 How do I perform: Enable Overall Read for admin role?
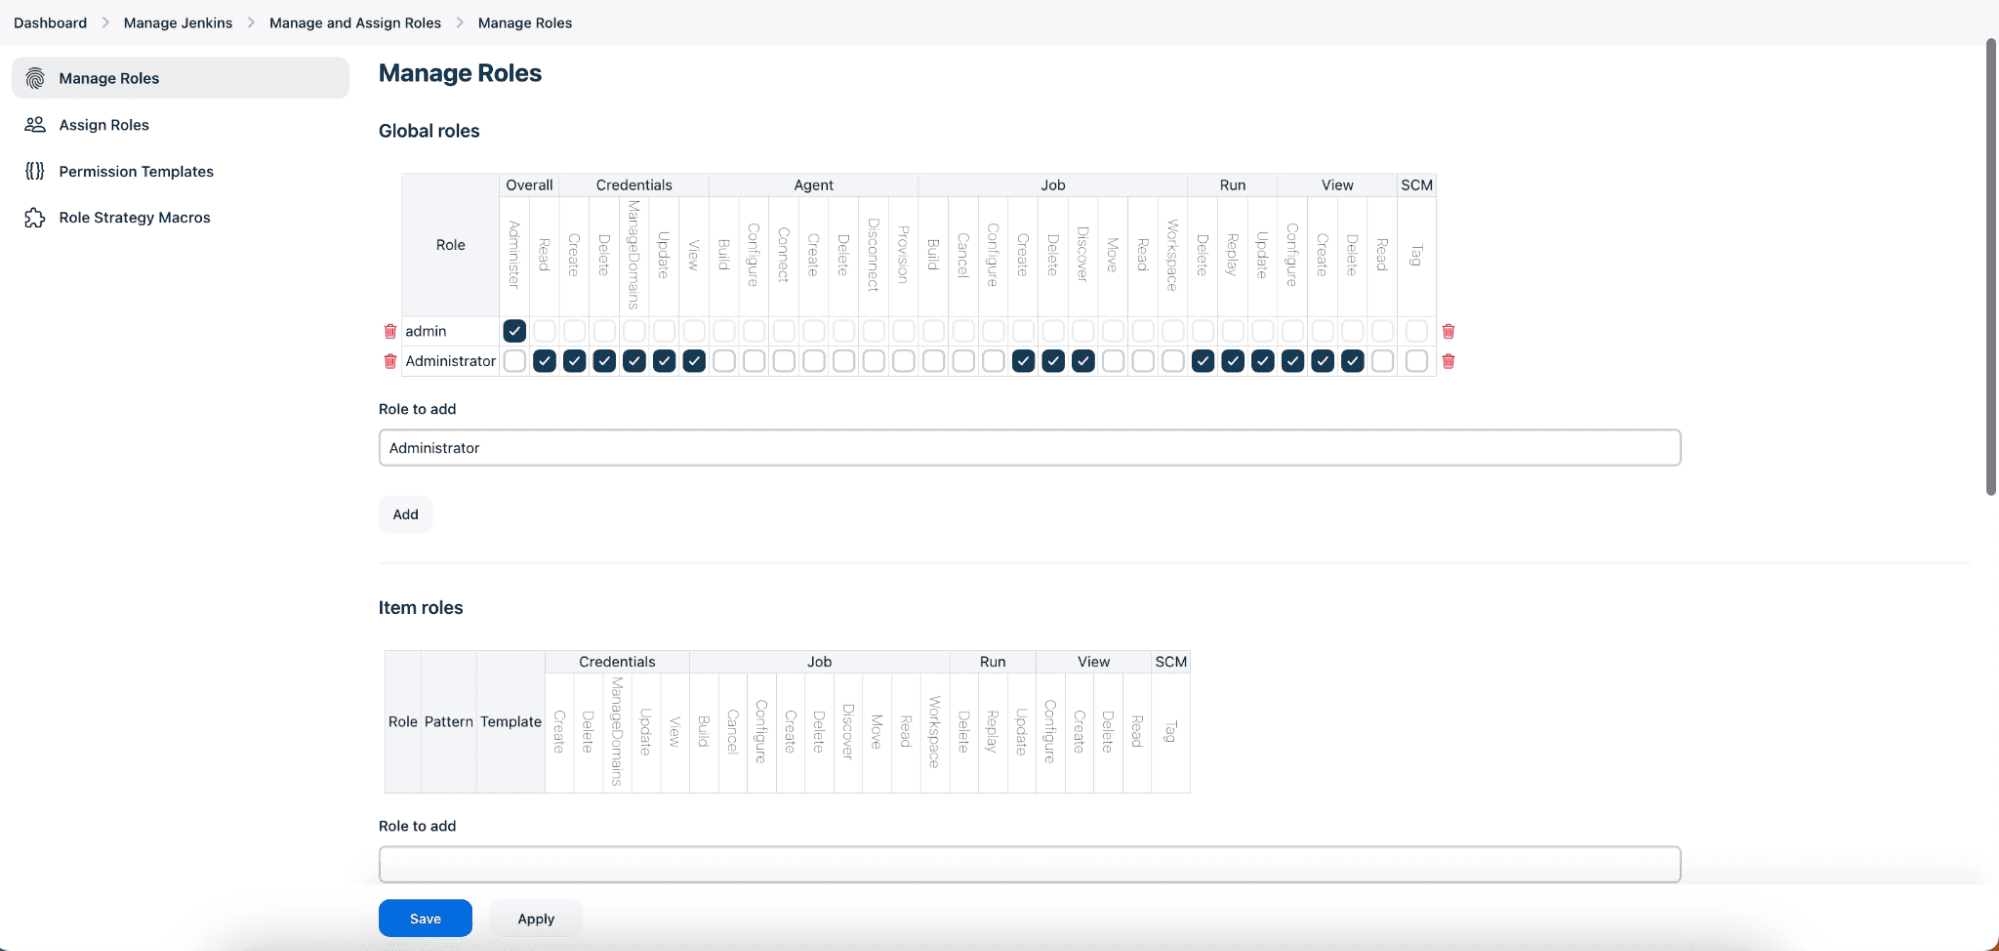(x=544, y=331)
